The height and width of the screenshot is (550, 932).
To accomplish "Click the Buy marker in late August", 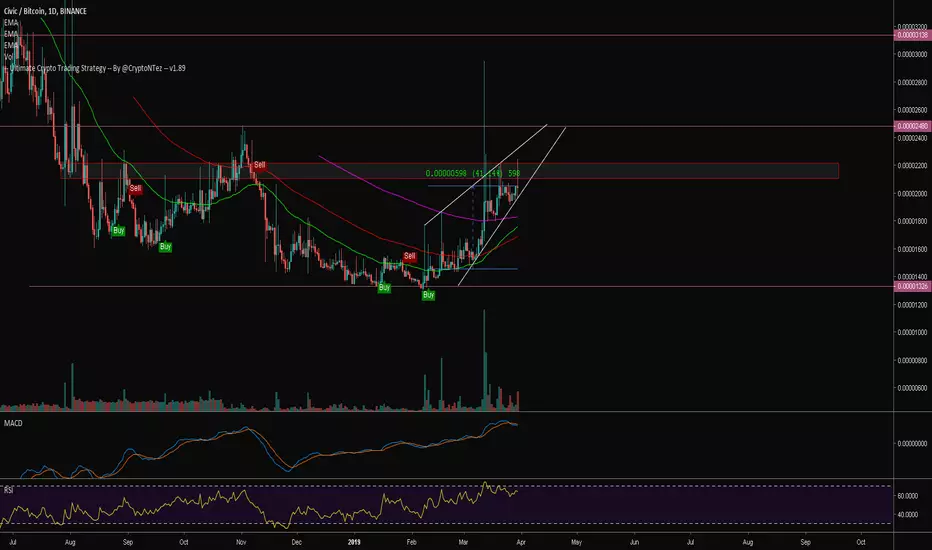I will click(118, 231).
